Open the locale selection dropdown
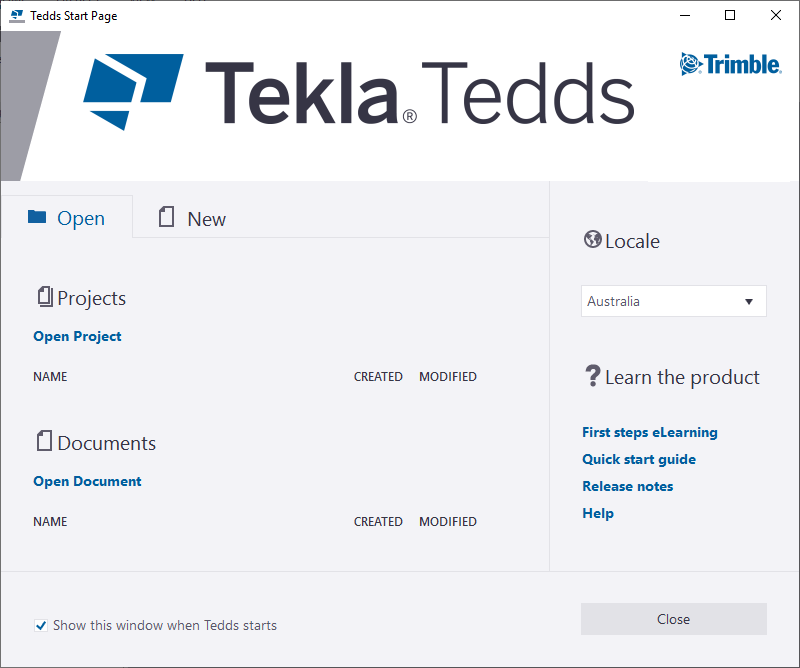This screenshot has width=800, height=668. click(673, 301)
